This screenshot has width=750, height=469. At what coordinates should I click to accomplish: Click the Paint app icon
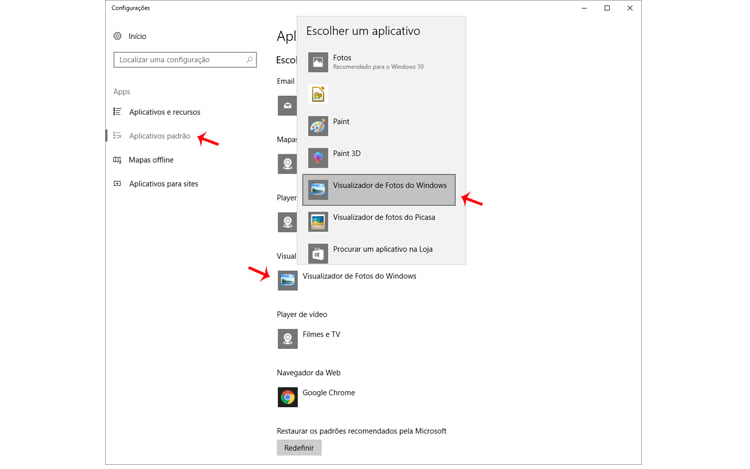click(318, 126)
